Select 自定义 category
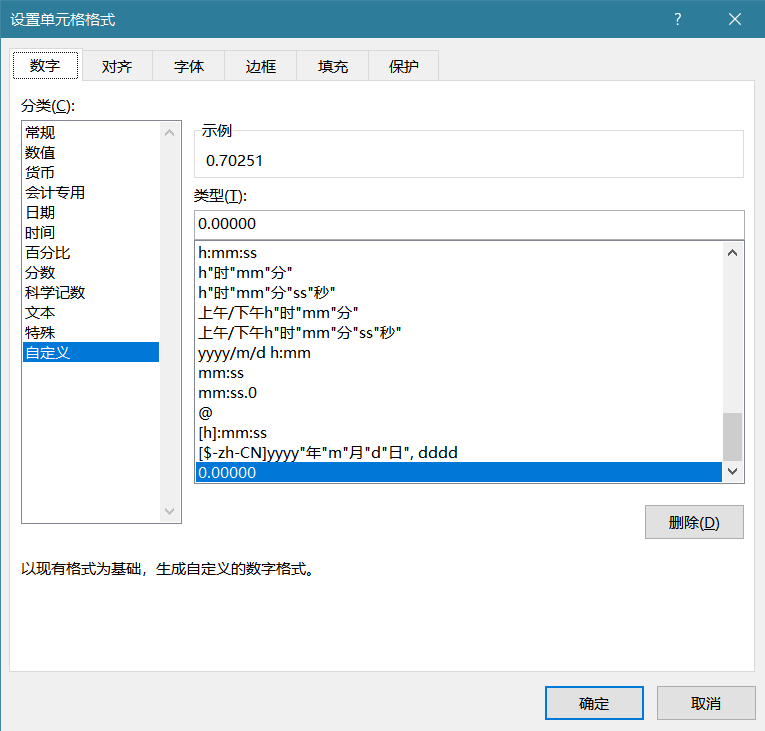The height and width of the screenshot is (731, 765). 91,352
